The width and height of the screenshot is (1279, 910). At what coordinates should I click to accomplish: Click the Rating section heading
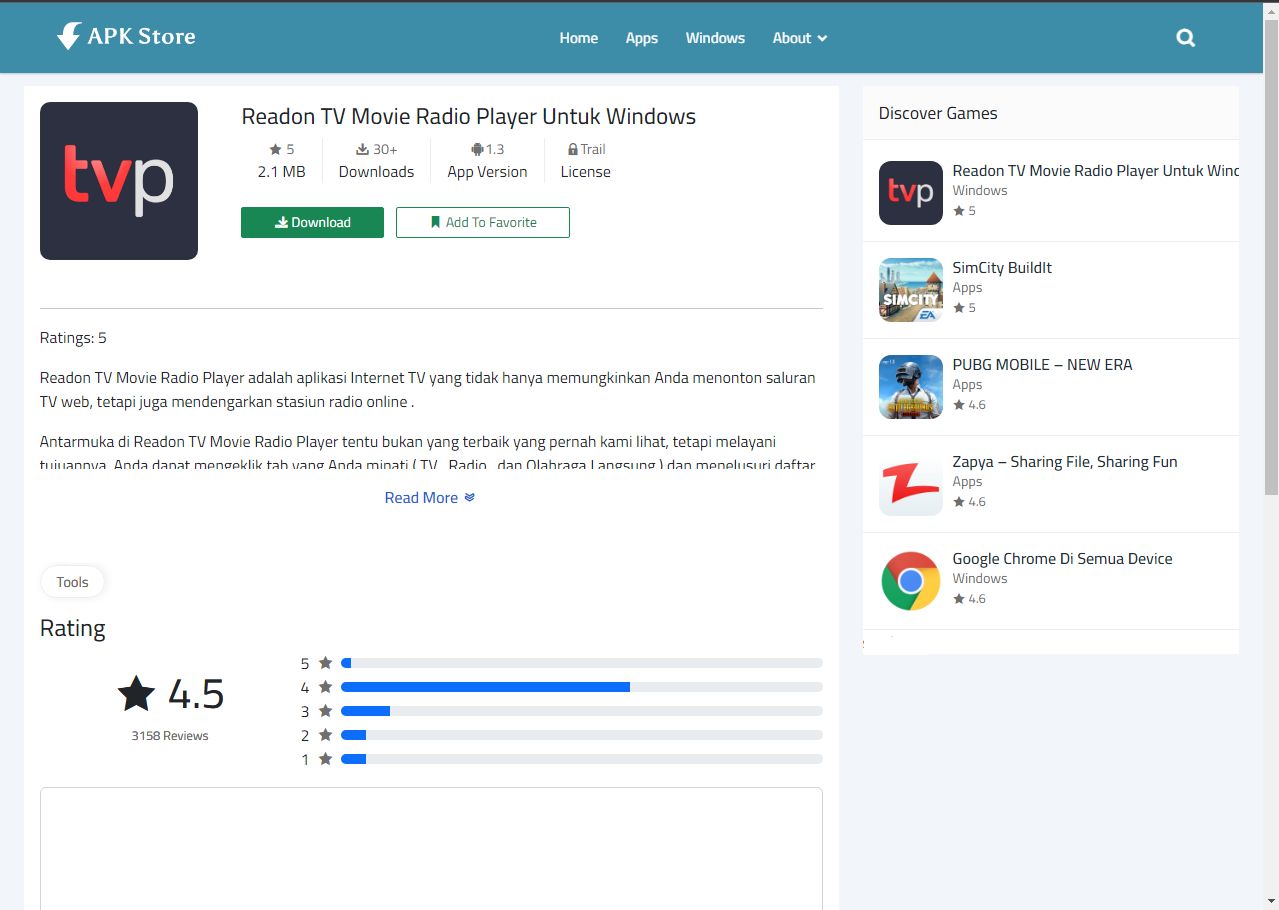[x=73, y=629]
